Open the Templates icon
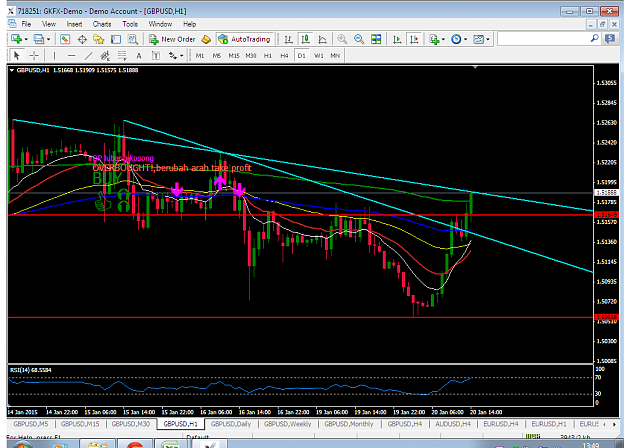Screen dimensions: 625x448 [x=478, y=39]
